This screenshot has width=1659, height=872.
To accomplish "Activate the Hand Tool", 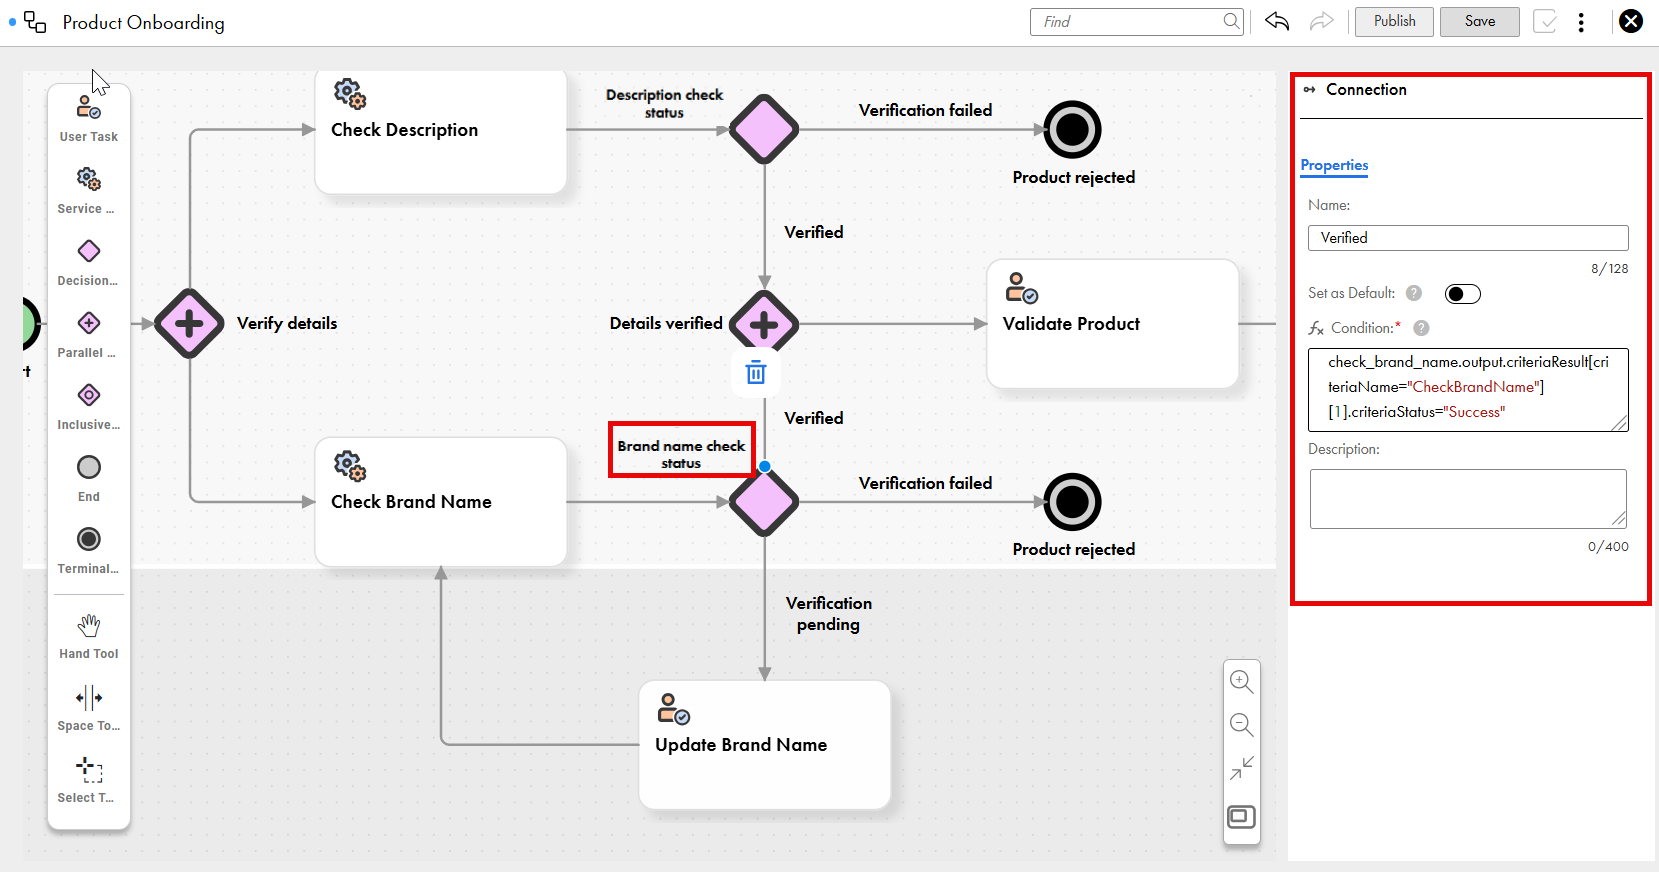I will tap(89, 636).
